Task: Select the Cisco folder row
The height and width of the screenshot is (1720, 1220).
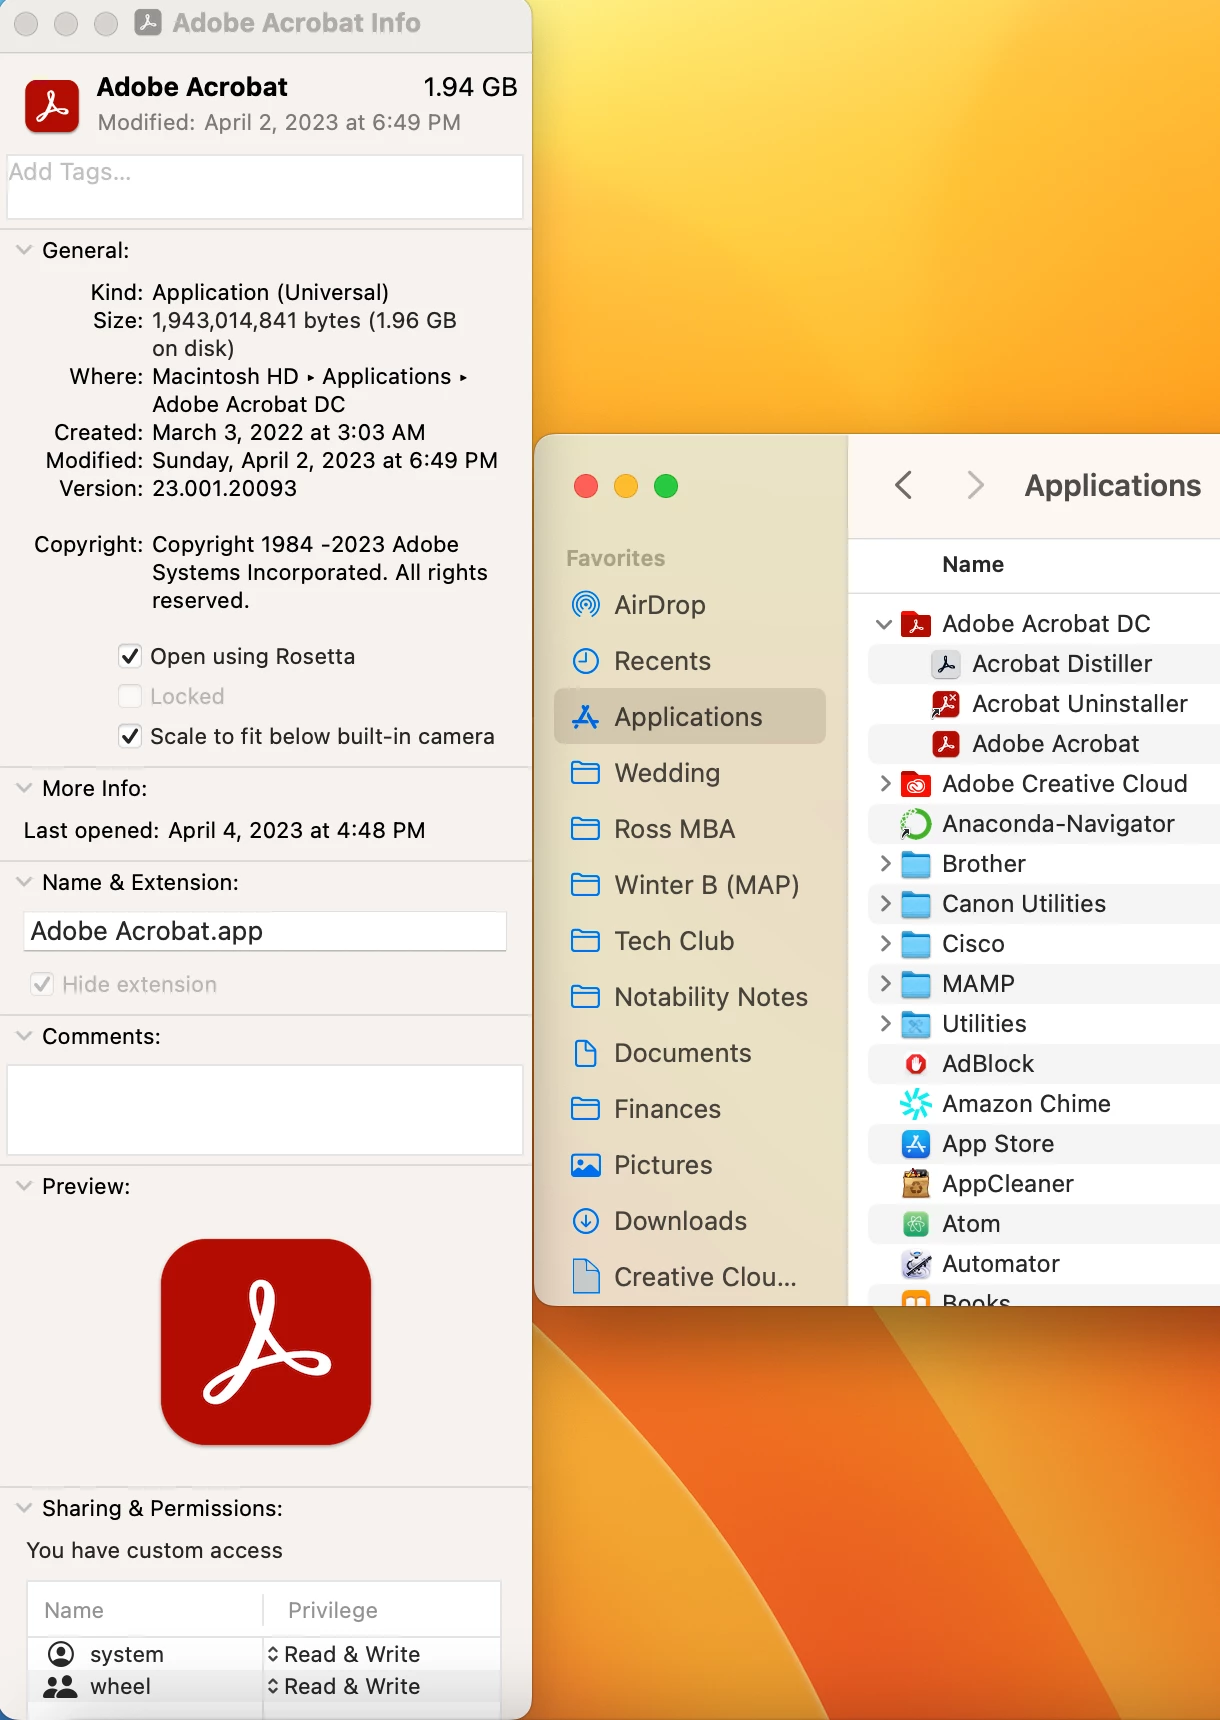Action: (1044, 944)
